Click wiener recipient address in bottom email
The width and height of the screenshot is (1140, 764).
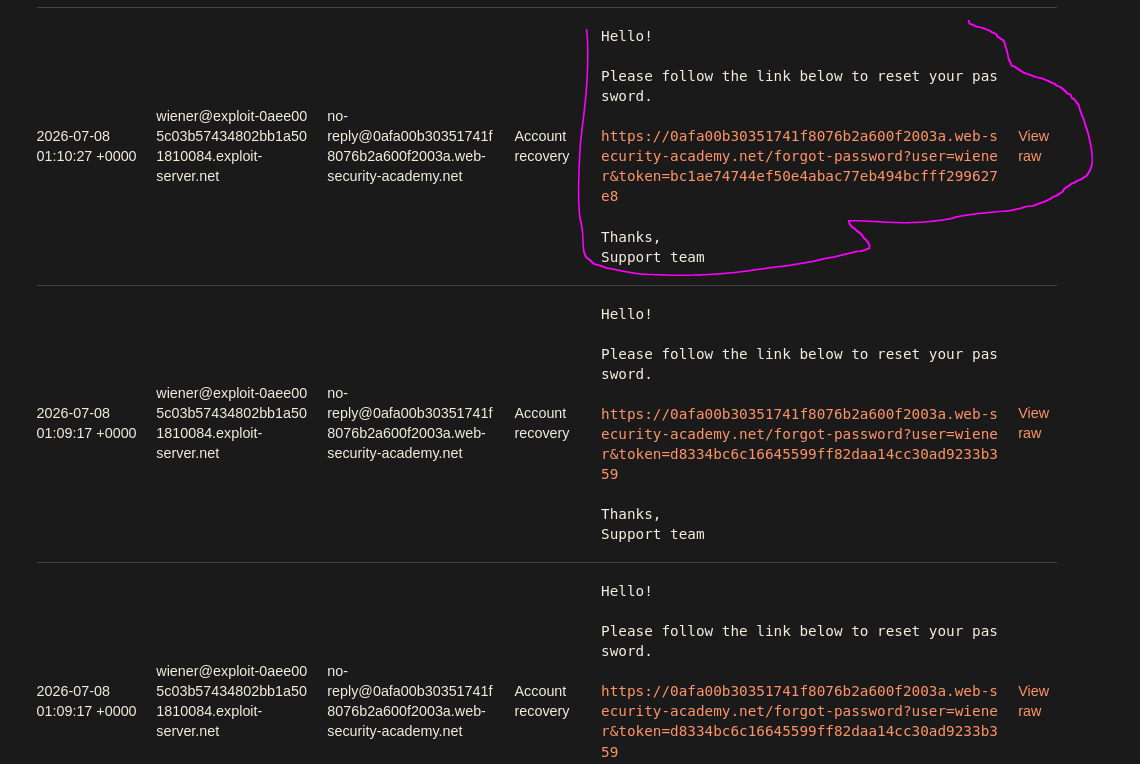(231, 701)
